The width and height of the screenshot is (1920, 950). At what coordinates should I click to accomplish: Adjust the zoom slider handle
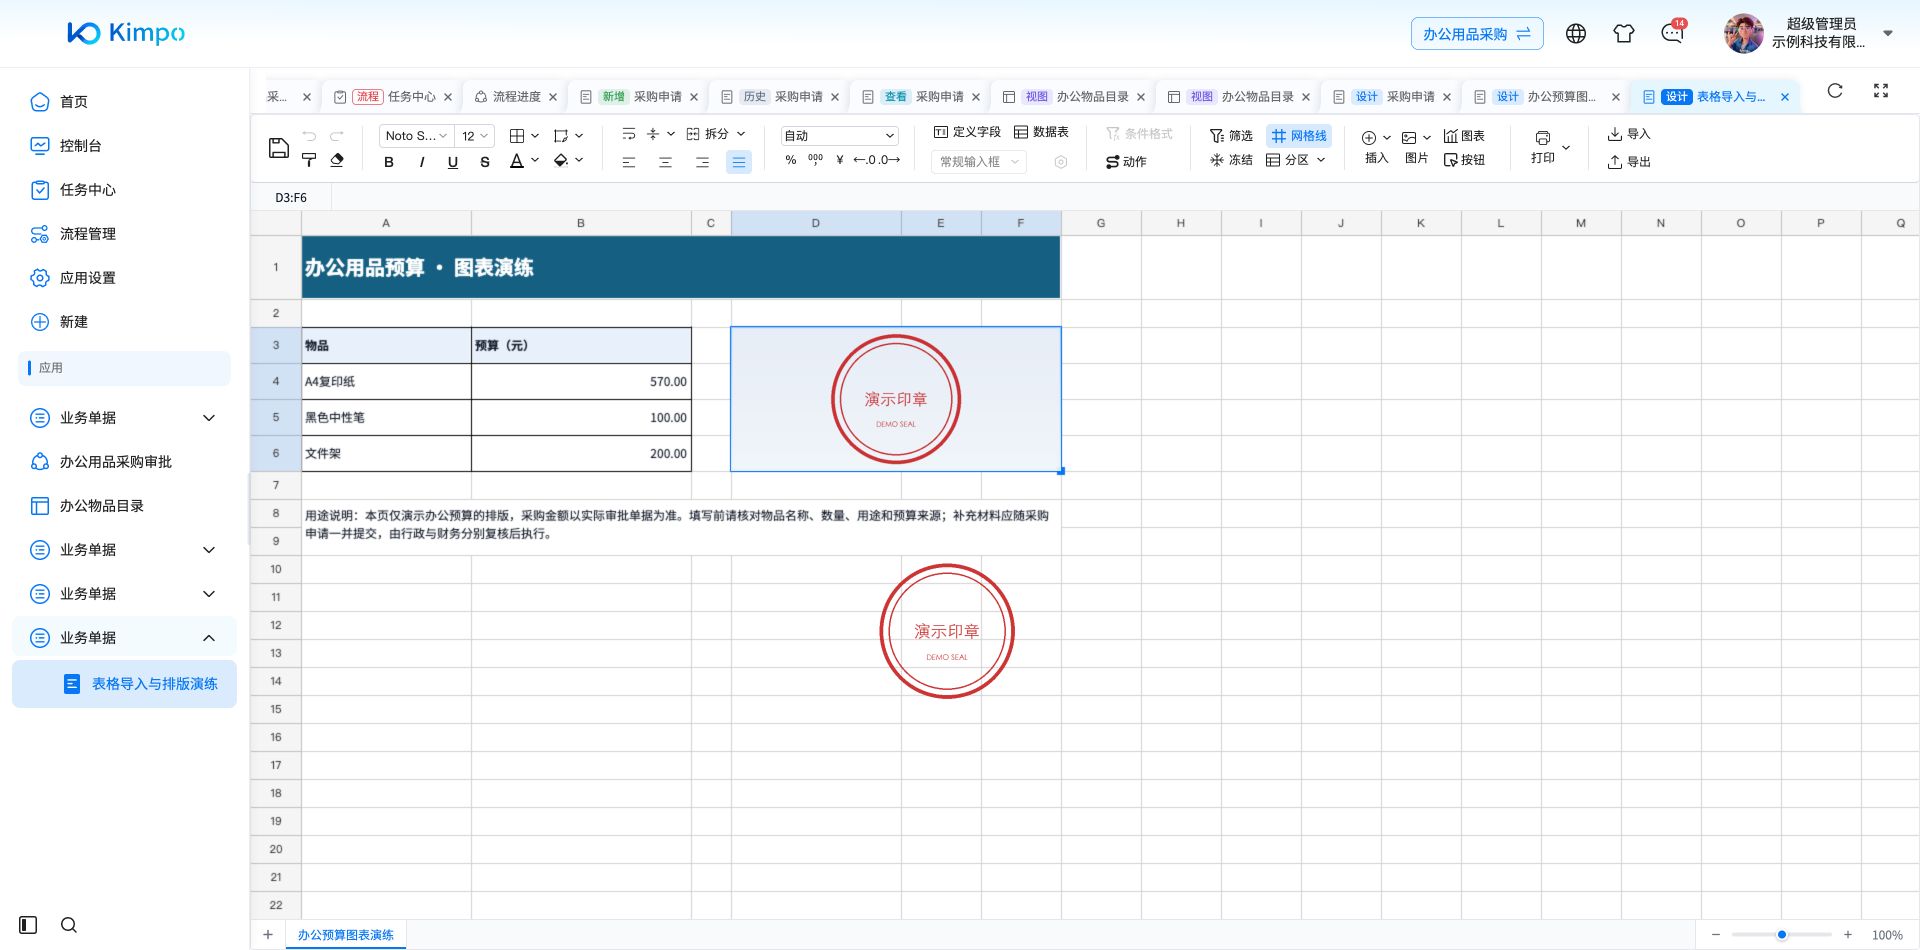(1782, 935)
